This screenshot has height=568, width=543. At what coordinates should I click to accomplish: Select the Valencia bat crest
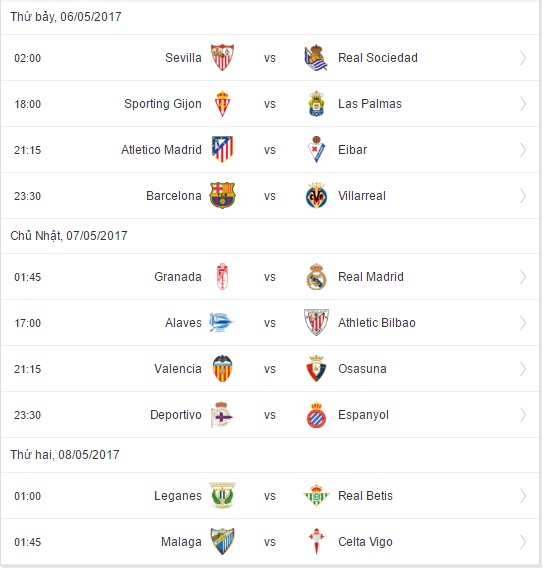coord(222,369)
